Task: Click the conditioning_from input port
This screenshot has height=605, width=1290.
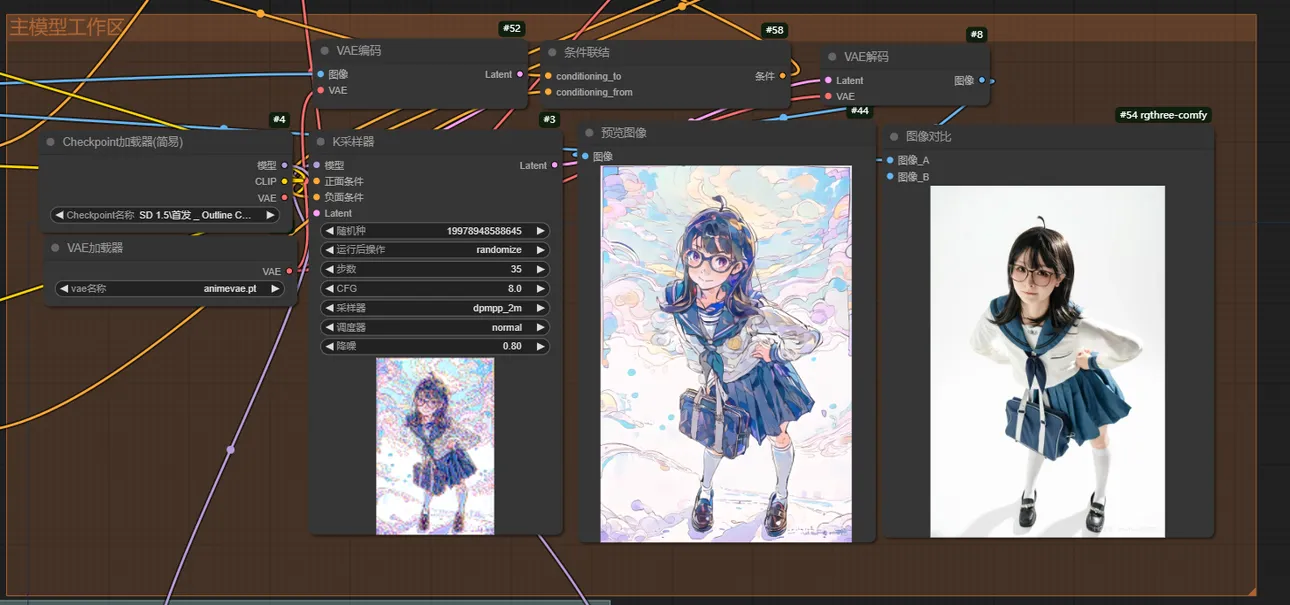Action: tap(548, 92)
